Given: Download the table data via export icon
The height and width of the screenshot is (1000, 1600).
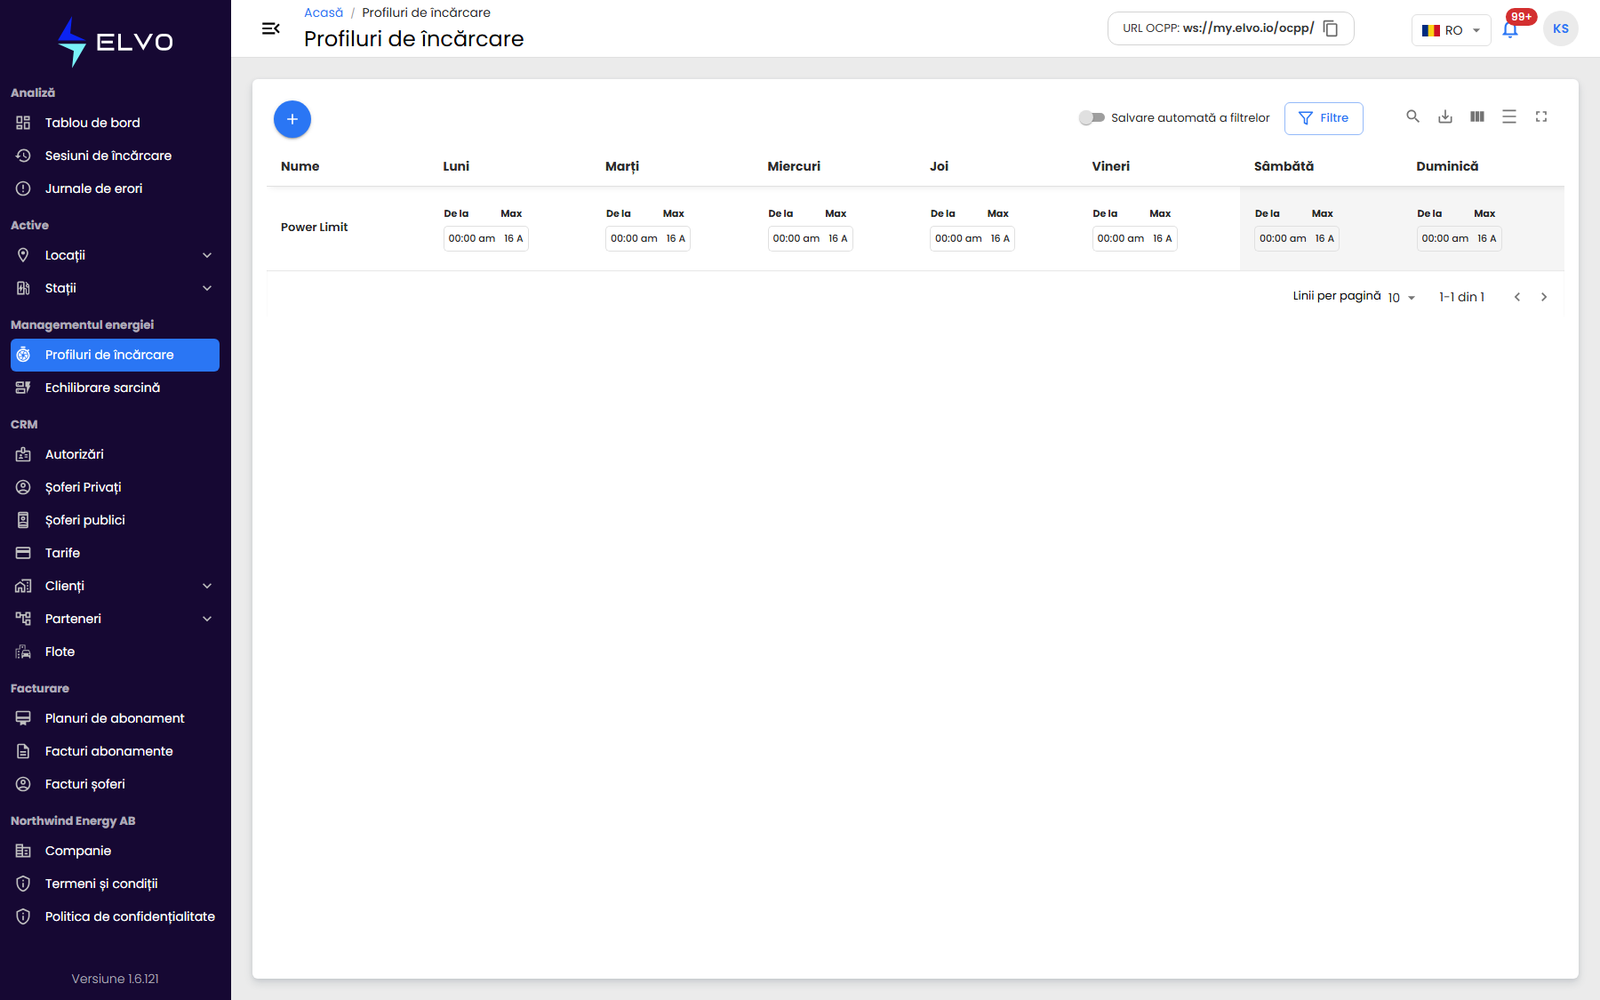Looking at the screenshot, I should pyautogui.click(x=1445, y=117).
